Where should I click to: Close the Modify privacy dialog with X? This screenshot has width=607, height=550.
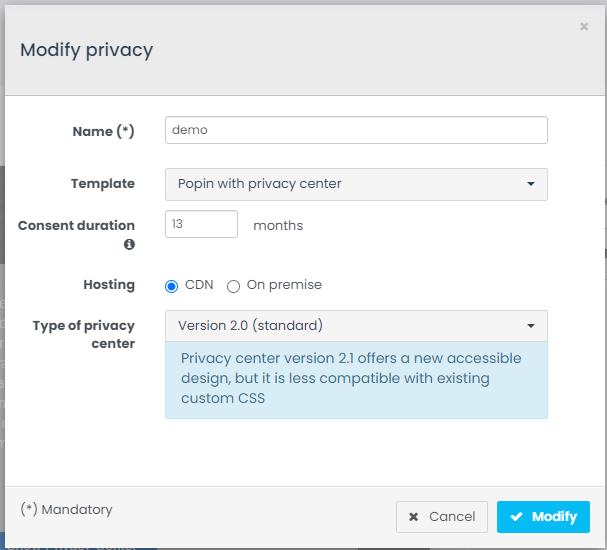point(584,27)
